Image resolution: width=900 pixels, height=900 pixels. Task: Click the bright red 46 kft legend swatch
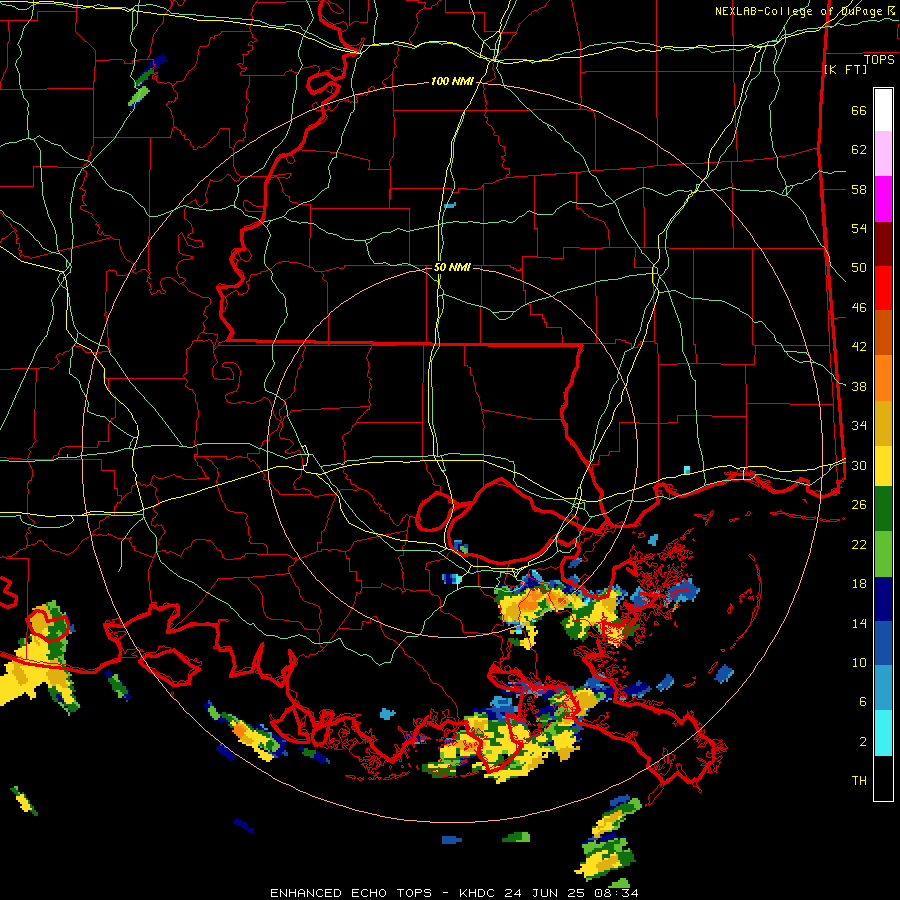[x=883, y=288]
